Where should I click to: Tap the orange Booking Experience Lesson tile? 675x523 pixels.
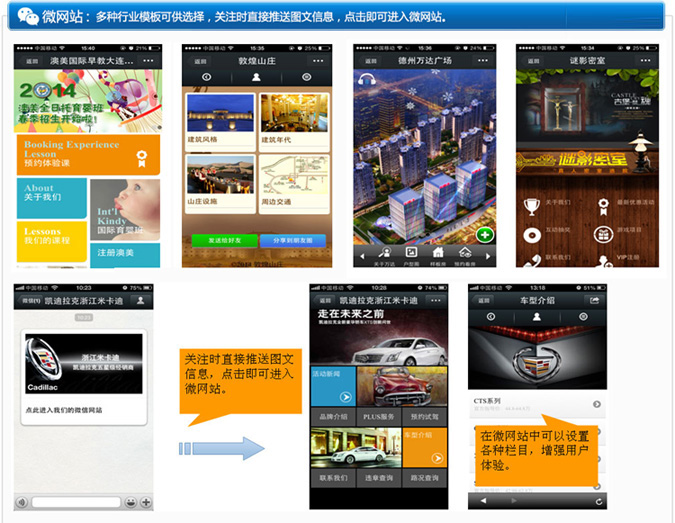pyautogui.click(x=88, y=154)
